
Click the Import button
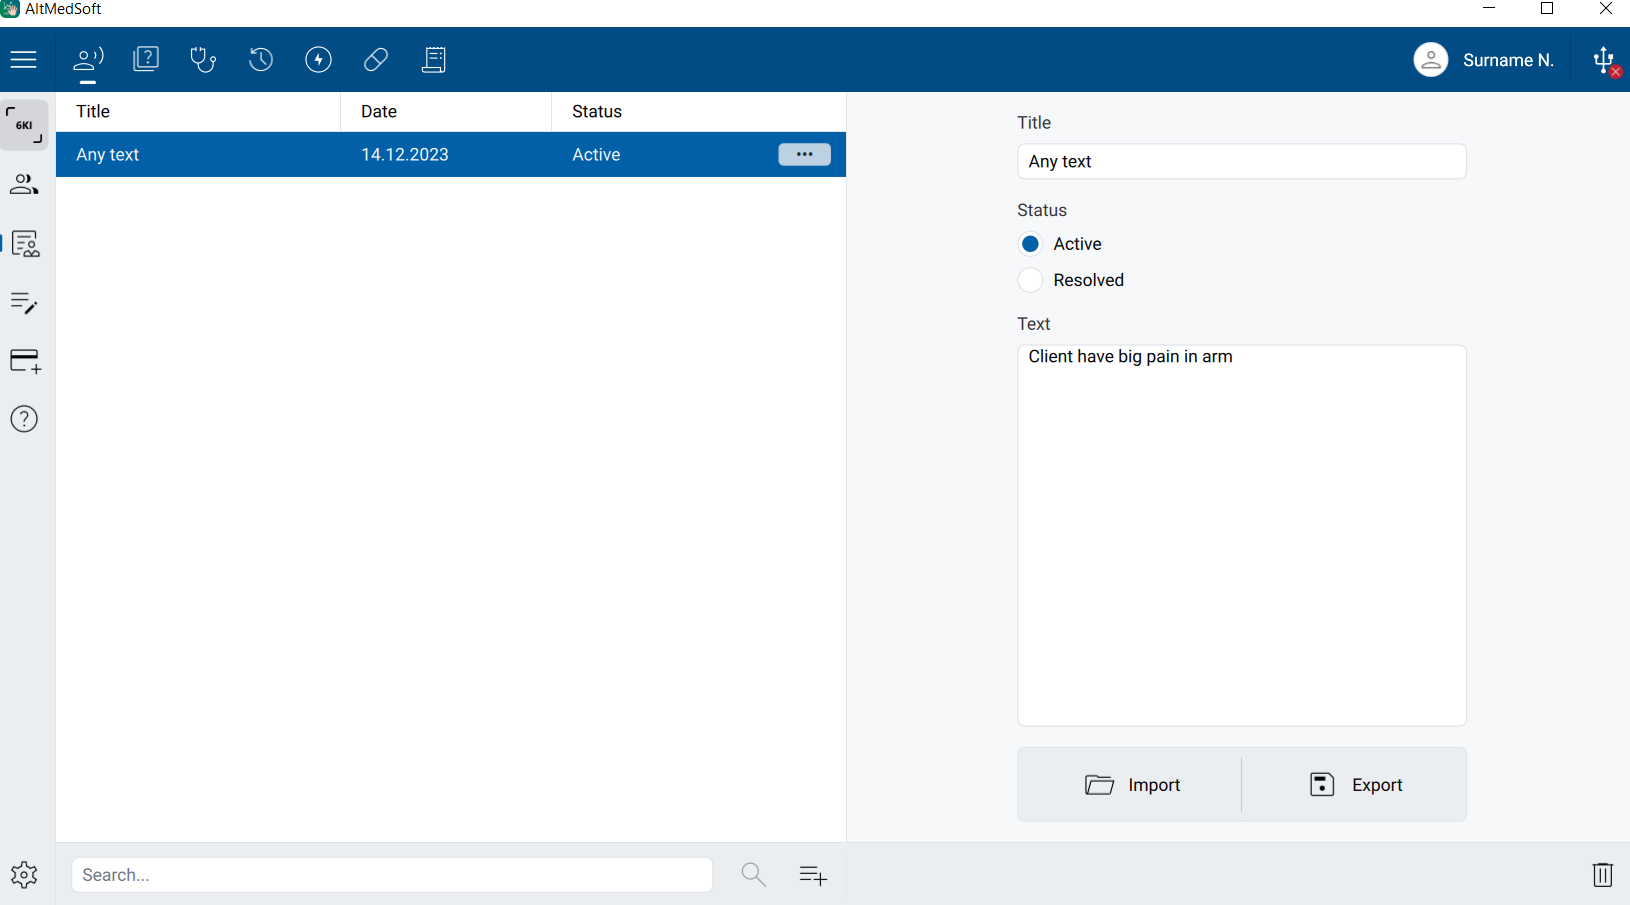1131,785
